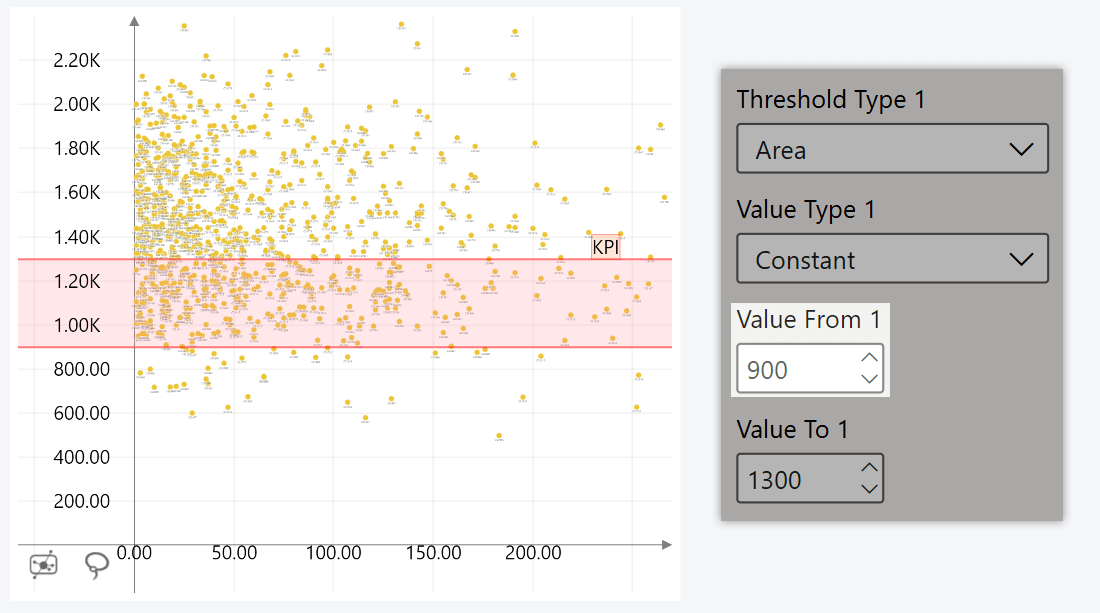
Task: Click the chevron on the Area dropdown
Action: pyautogui.click(x=1022, y=148)
